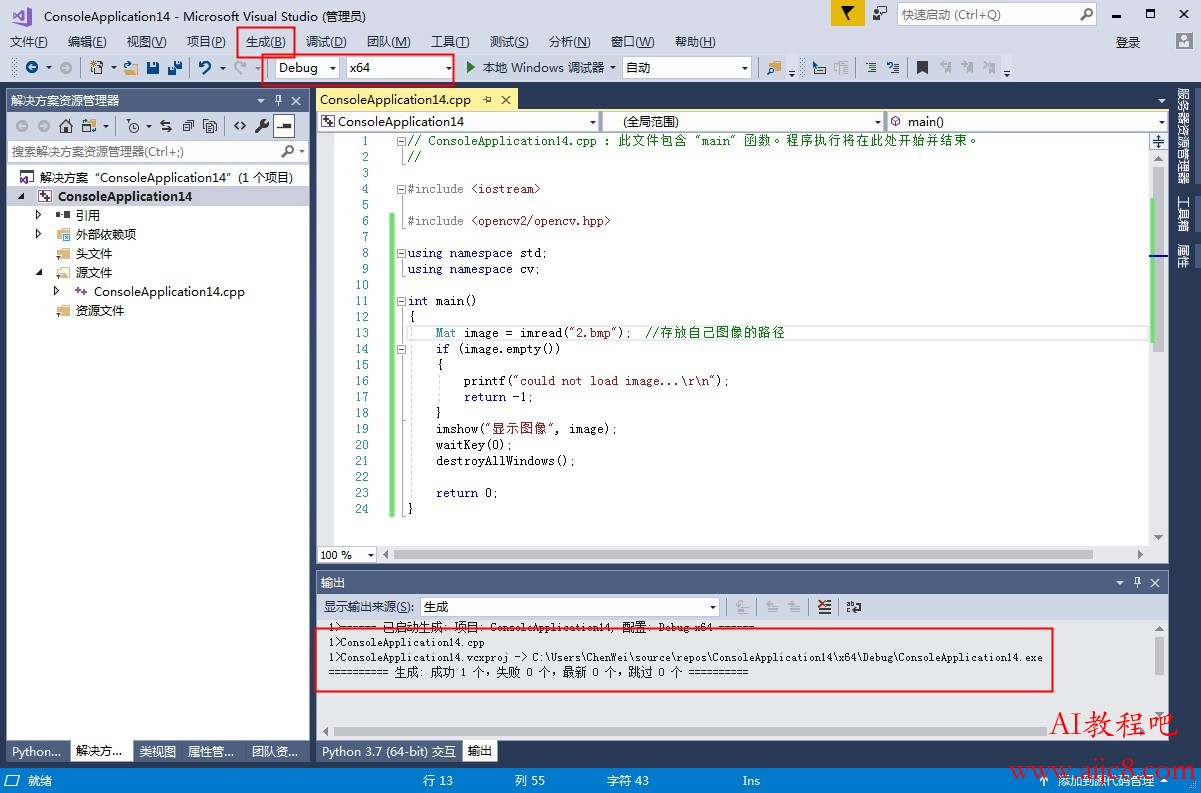This screenshot has height=793, width=1201.
Task: Expand the 外部依赖项 node
Action: [39, 234]
